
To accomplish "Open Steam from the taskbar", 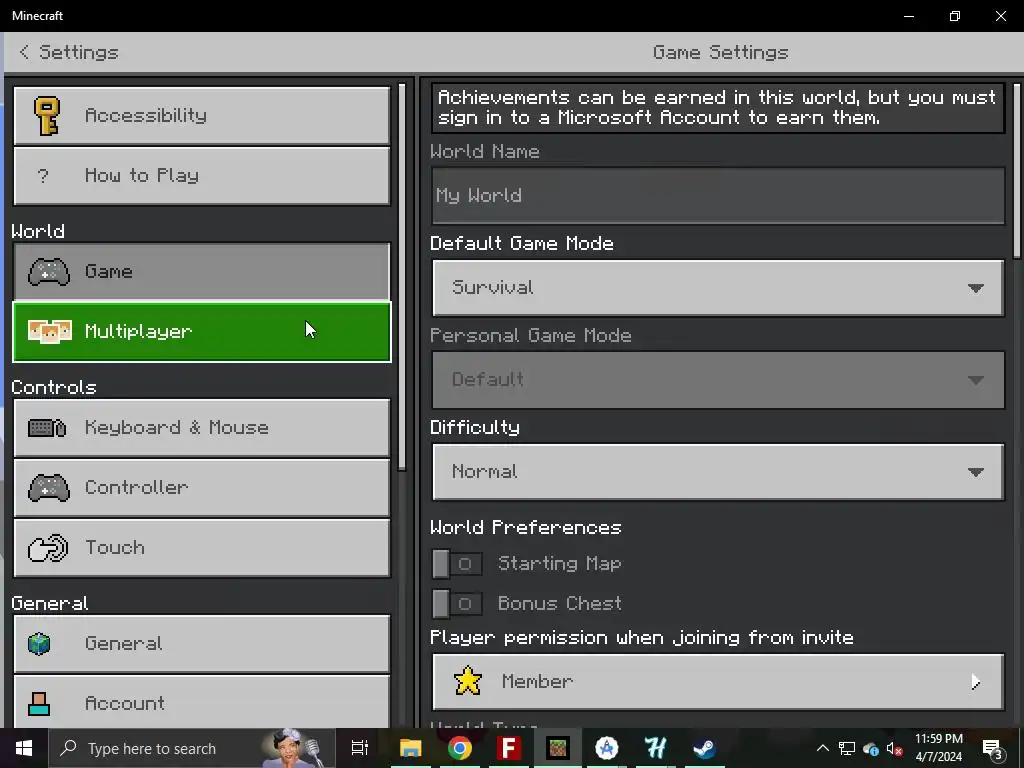I will coord(705,748).
